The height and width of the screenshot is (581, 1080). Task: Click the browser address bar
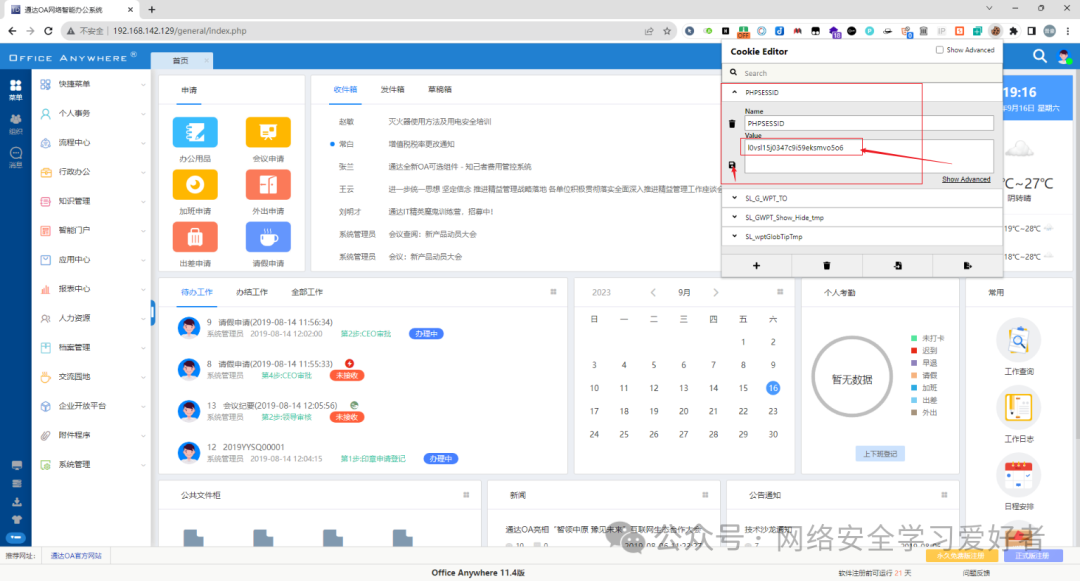(x=372, y=31)
